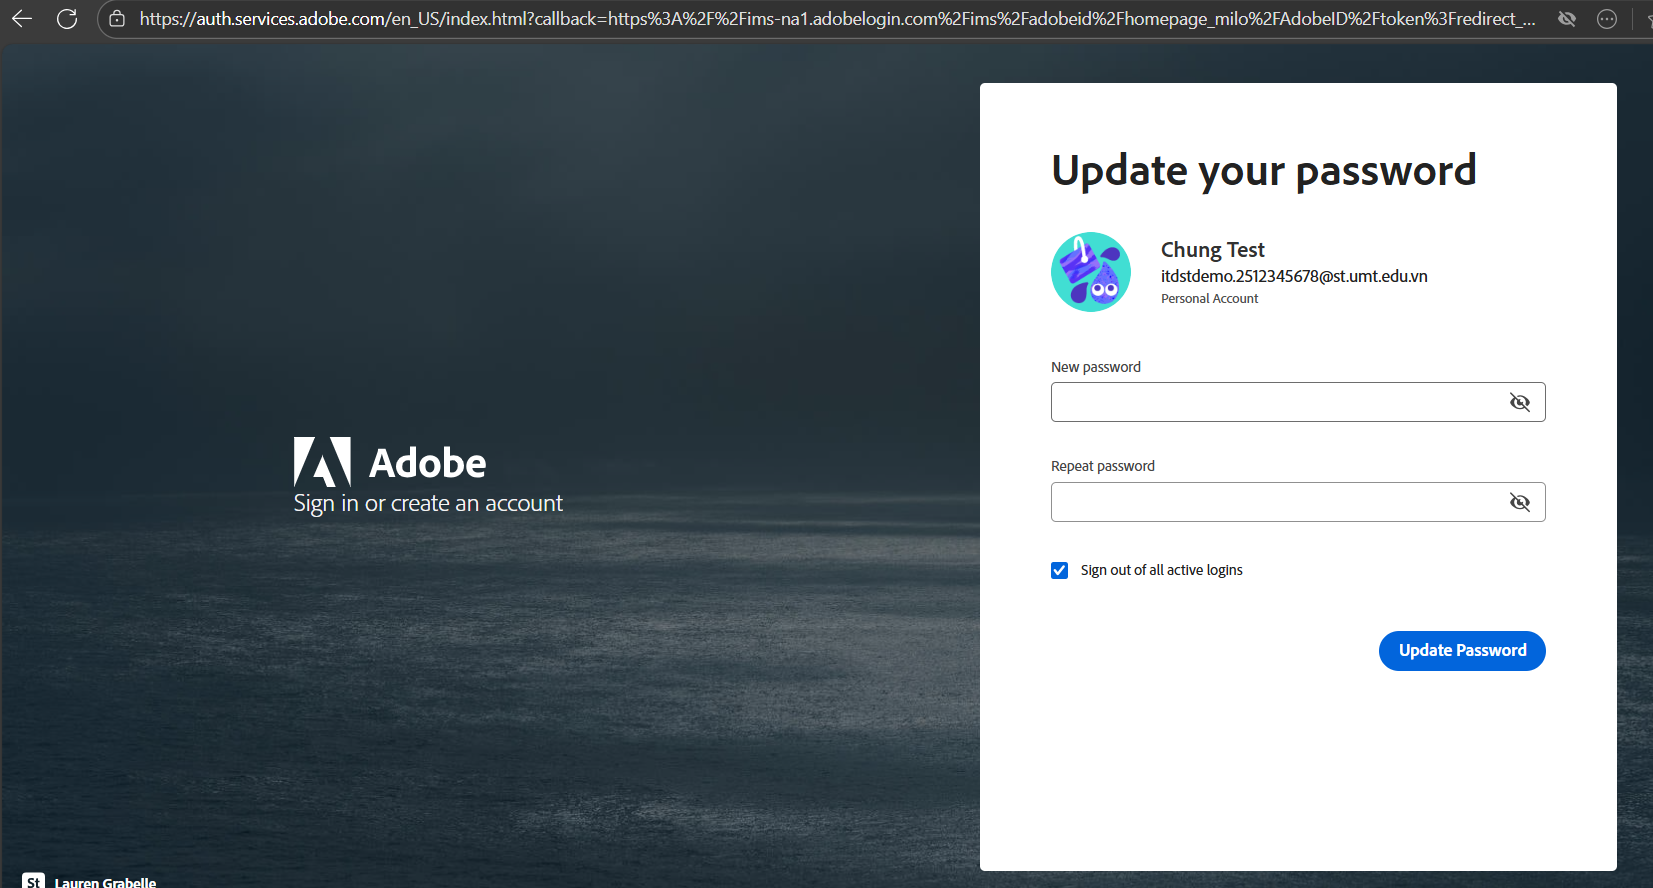The width and height of the screenshot is (1653, 888).
Task: Click the Update Password button
Action: (x=1461, y=651)
